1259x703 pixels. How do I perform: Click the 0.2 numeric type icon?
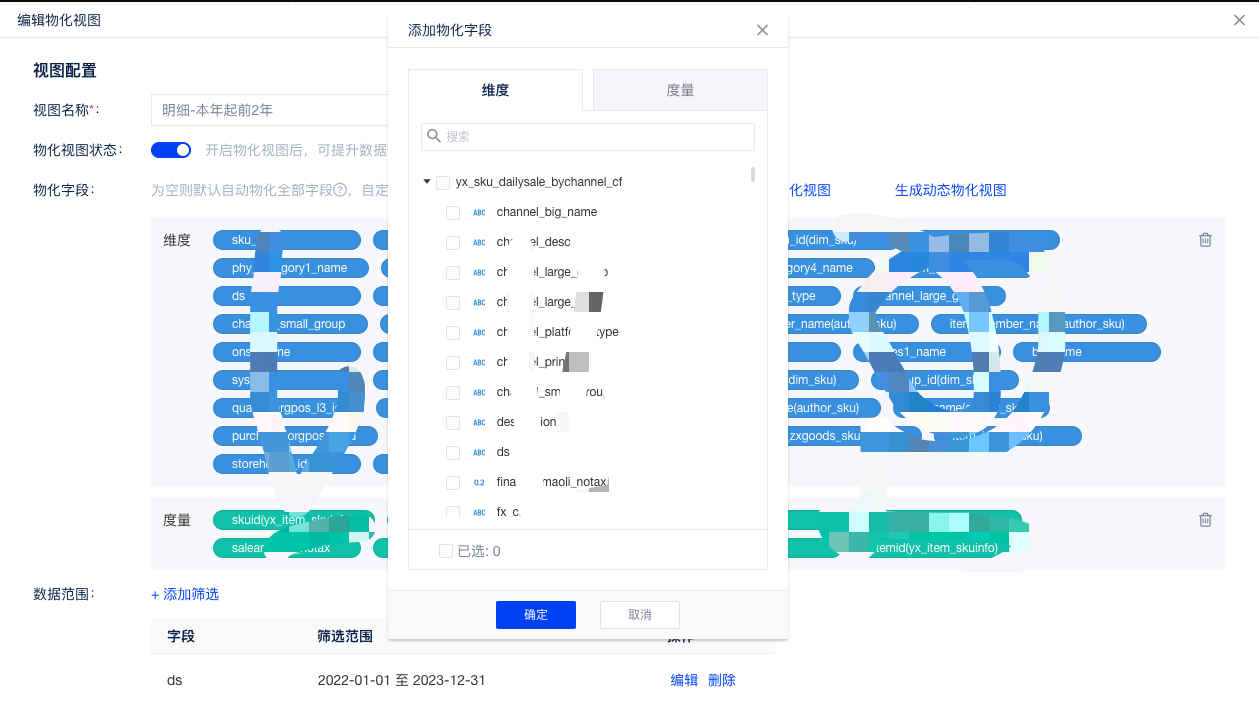click(x=479, y=482)
